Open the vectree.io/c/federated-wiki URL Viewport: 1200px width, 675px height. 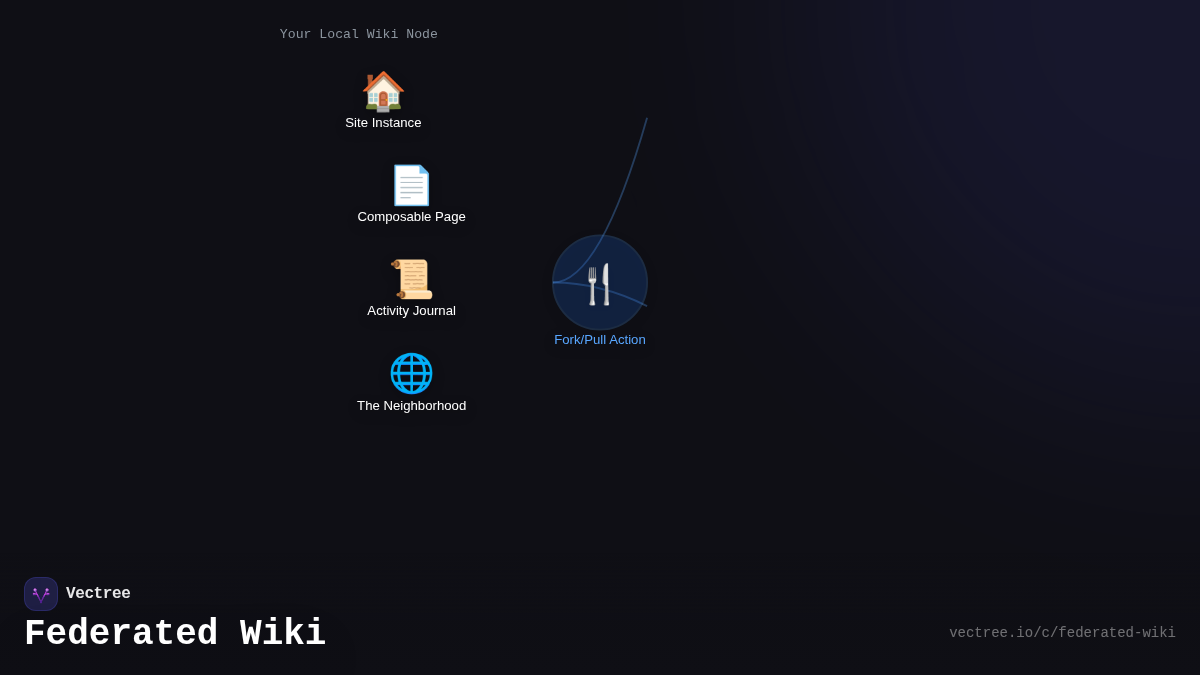click(x=1062, y=632)
